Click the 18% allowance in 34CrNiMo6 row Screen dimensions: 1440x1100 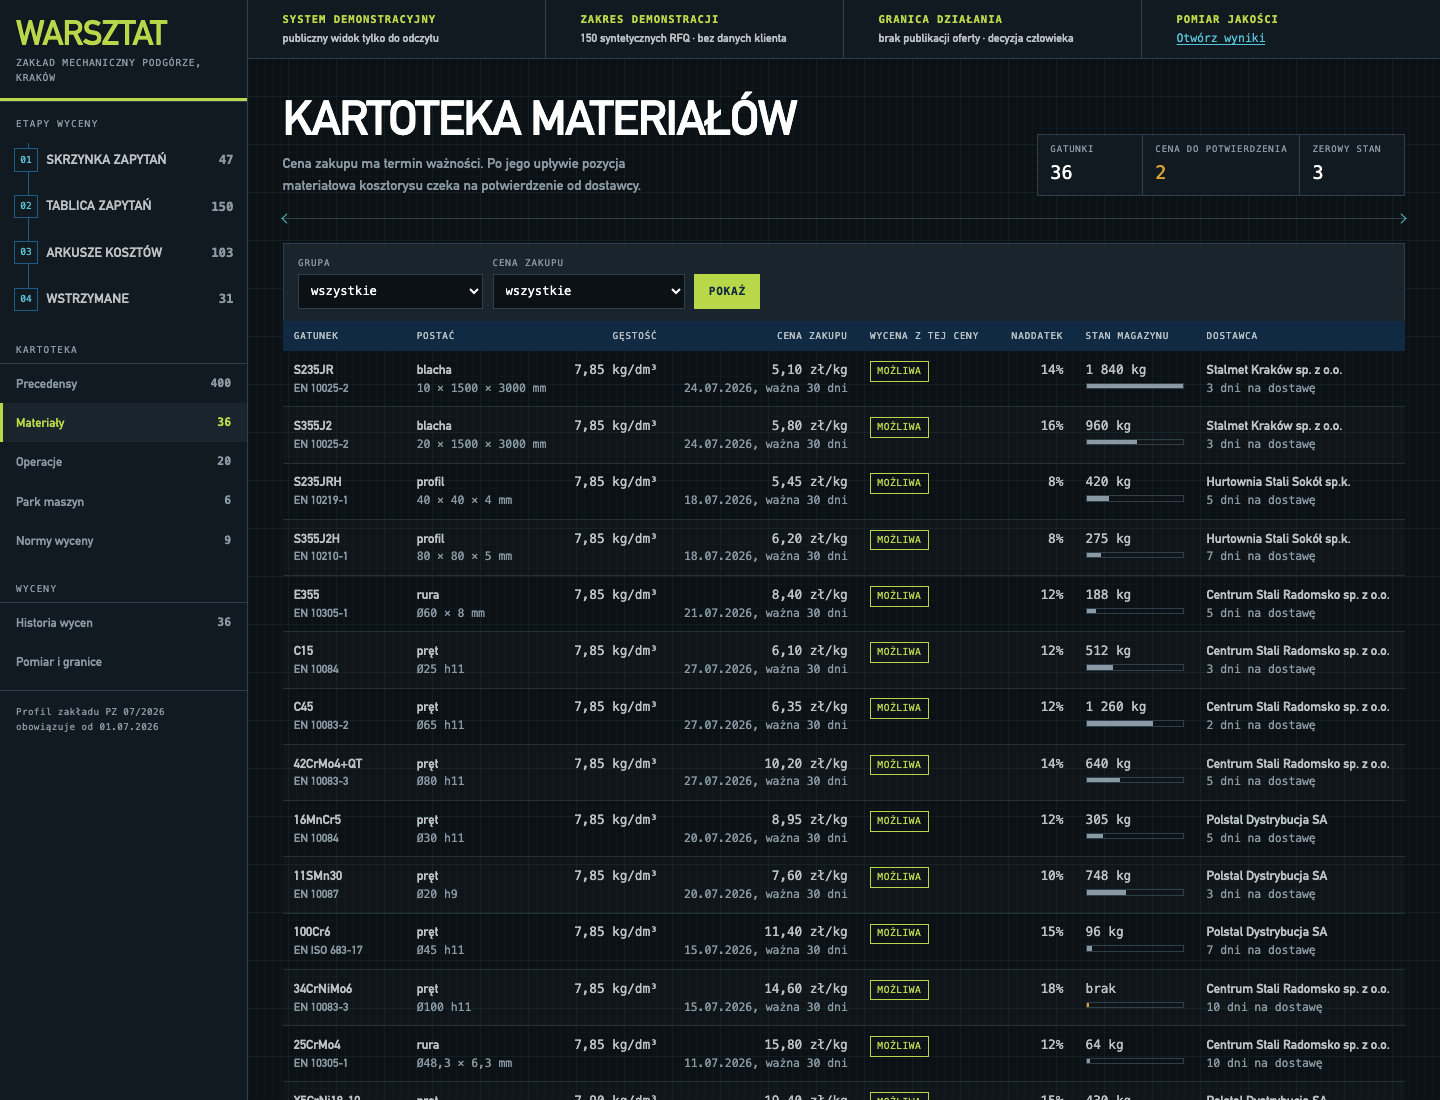[1052, 988]
